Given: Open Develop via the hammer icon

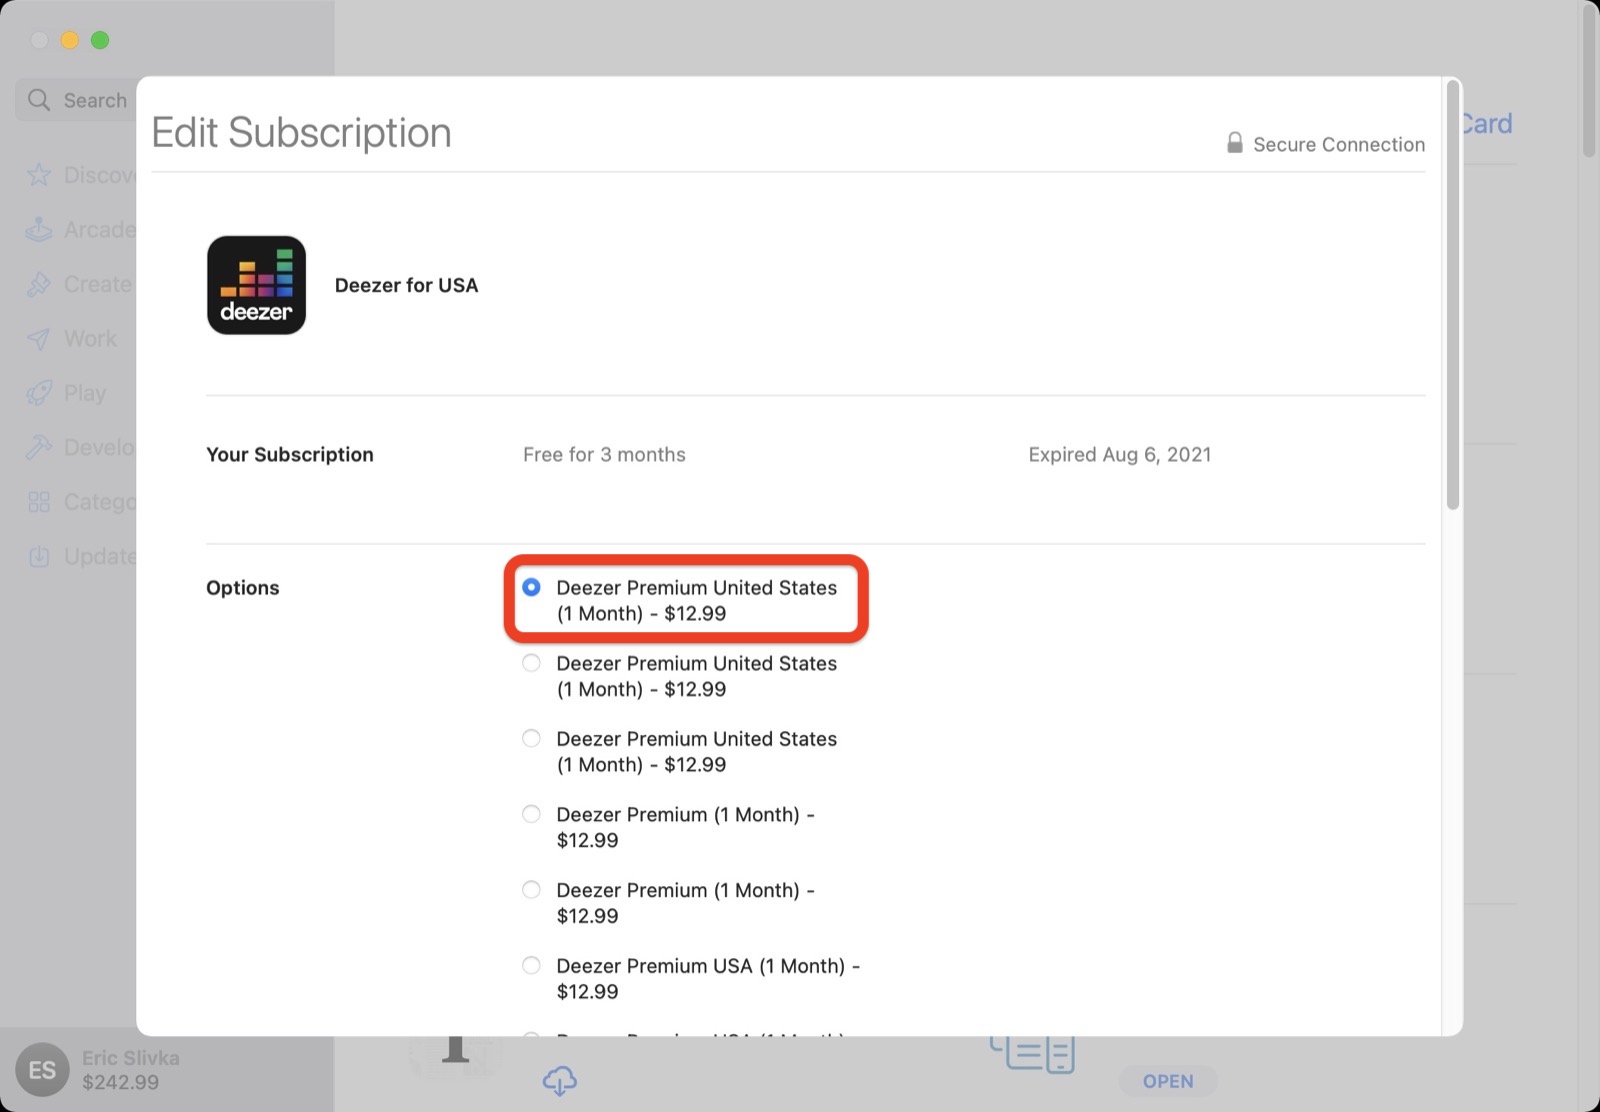Looking at the screenshot, I should (39, 447).
